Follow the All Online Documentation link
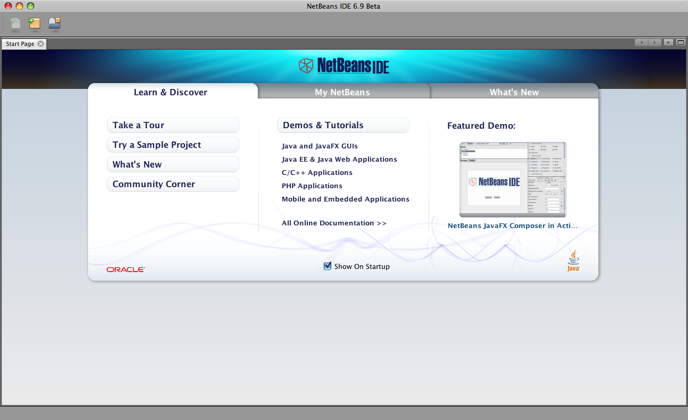 point(334,223)
